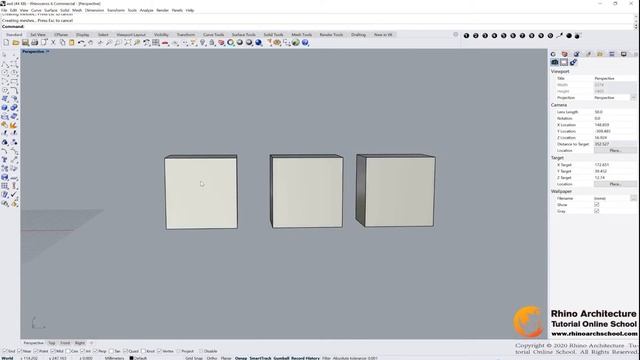The image size is (640, 360).
Task: Click the padlock Lock icon
Action: [212, 42]
